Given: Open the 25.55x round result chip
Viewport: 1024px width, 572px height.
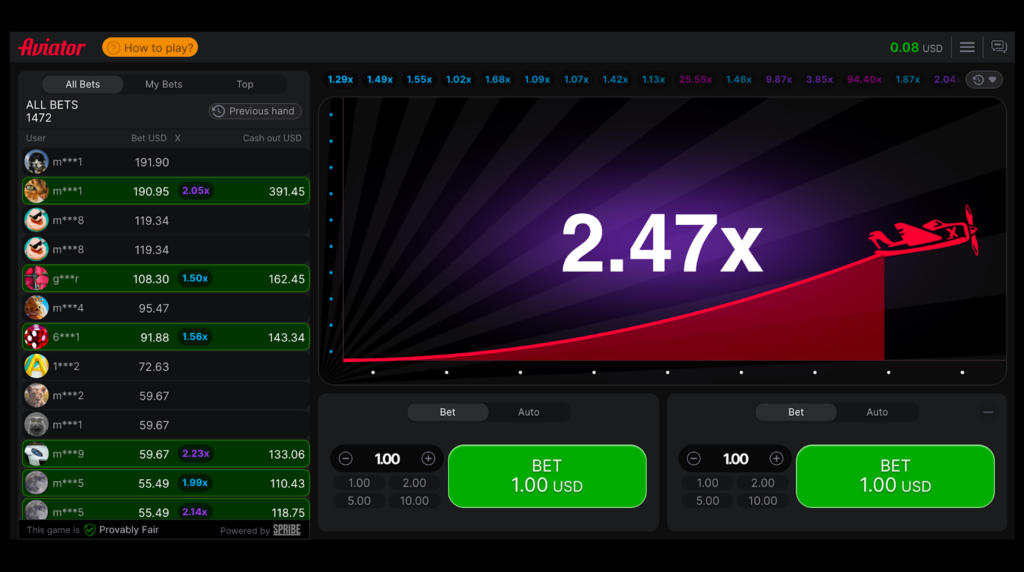Looking at the screenshot, I should click(695, 80).
